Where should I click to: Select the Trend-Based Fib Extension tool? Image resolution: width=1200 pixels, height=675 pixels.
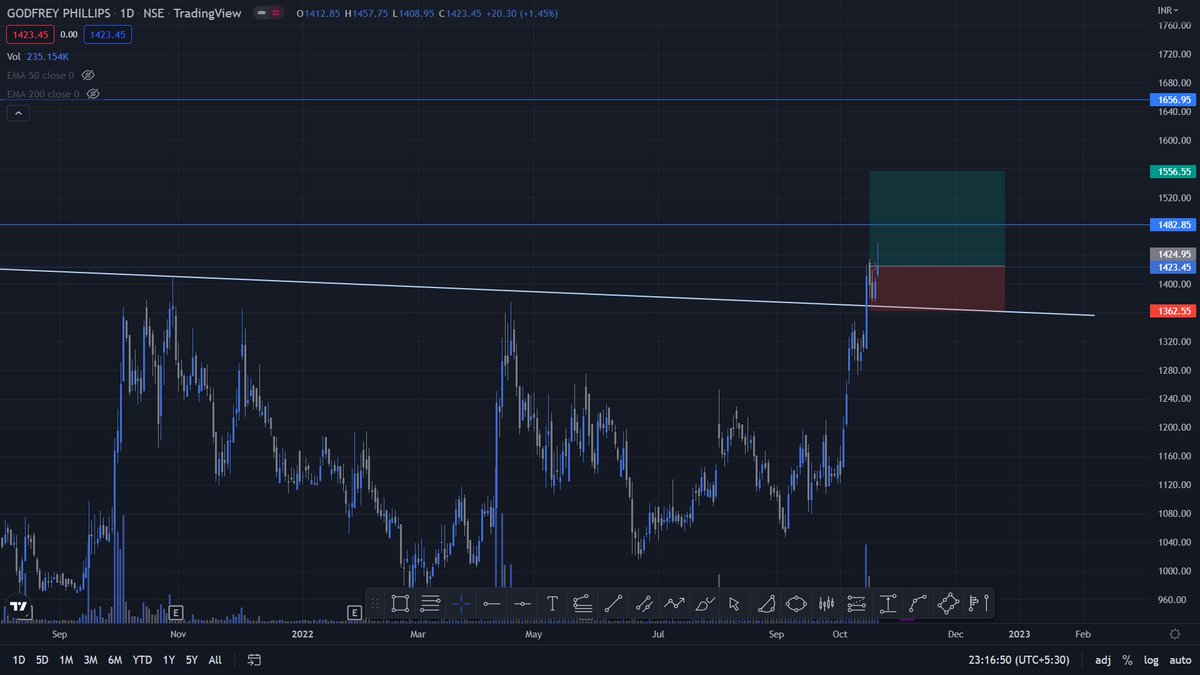[x=583, y=603]
